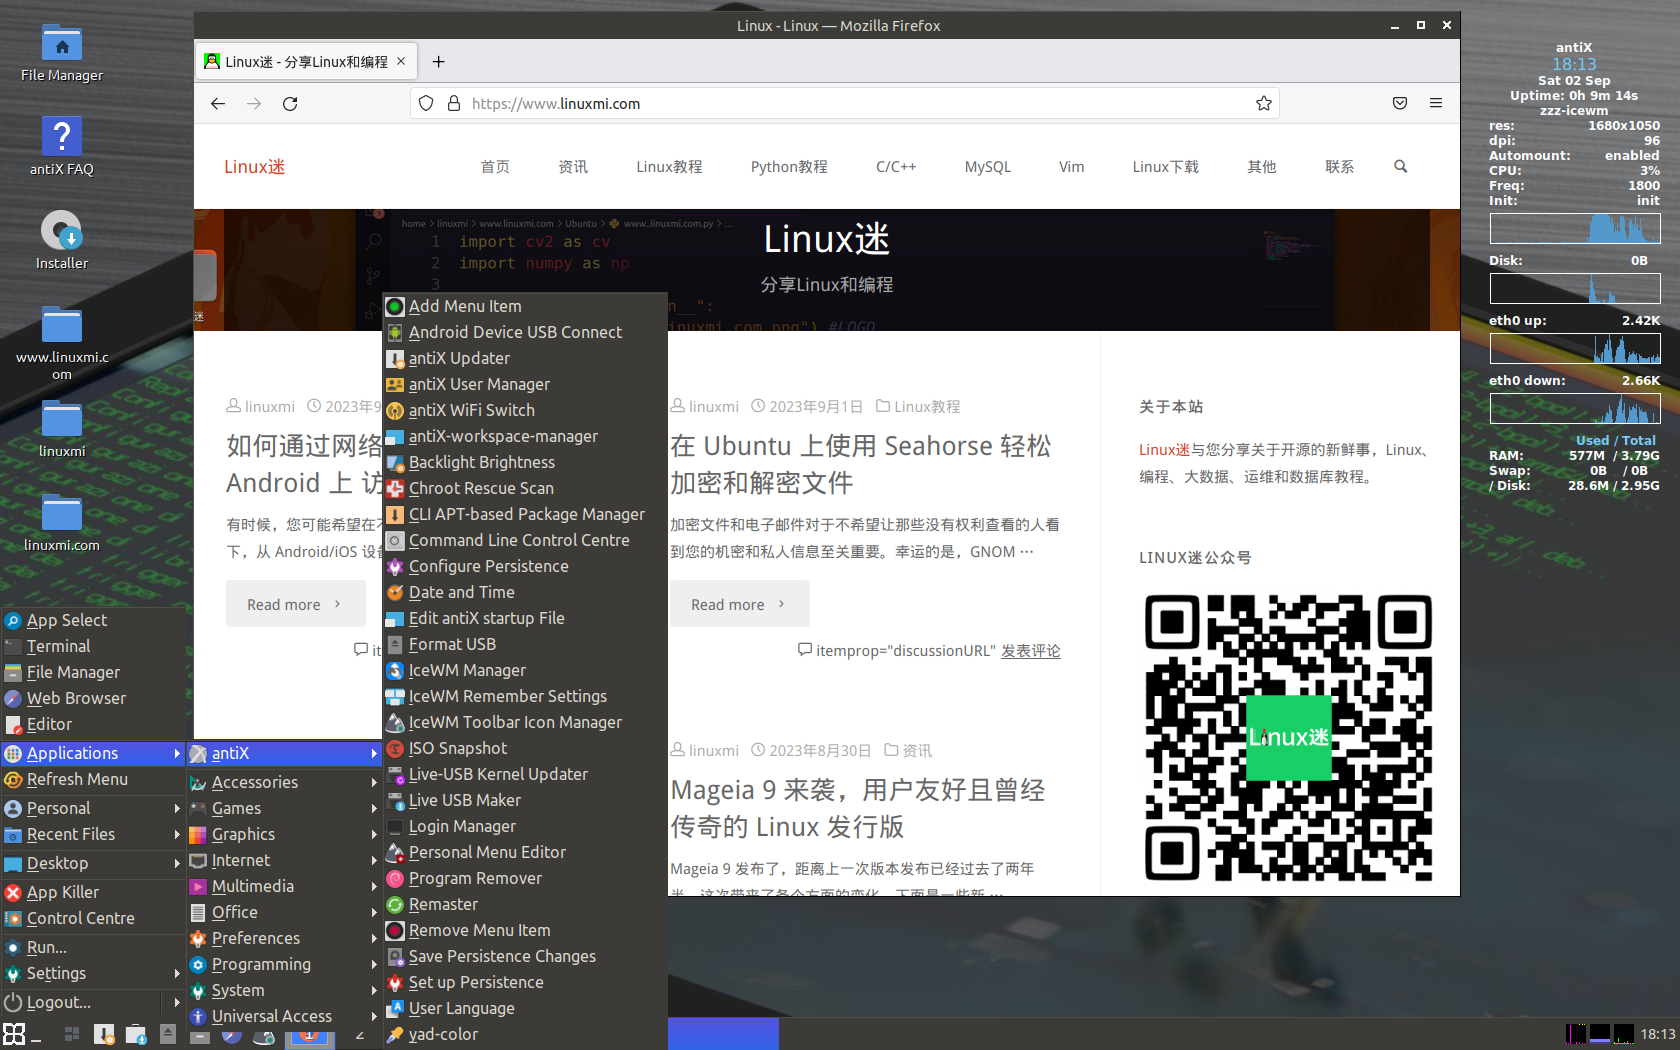
Task: Expand the Internet submenu
Action: [285, 860]
